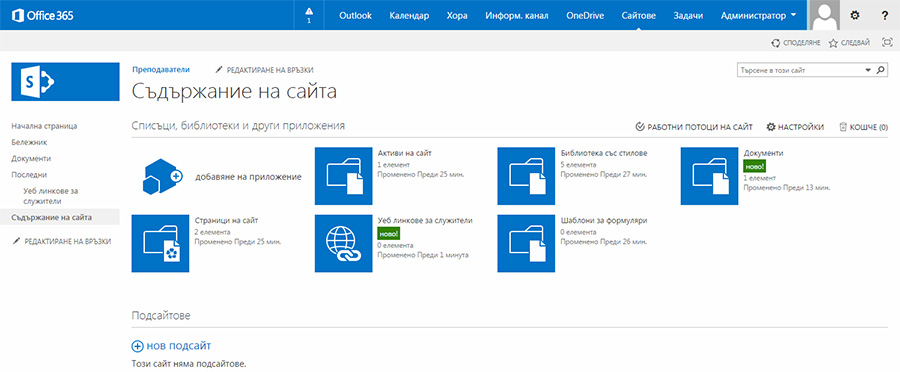
Task: Open the Шаблони за формуляри tile icon
Action: click(526, 243)
